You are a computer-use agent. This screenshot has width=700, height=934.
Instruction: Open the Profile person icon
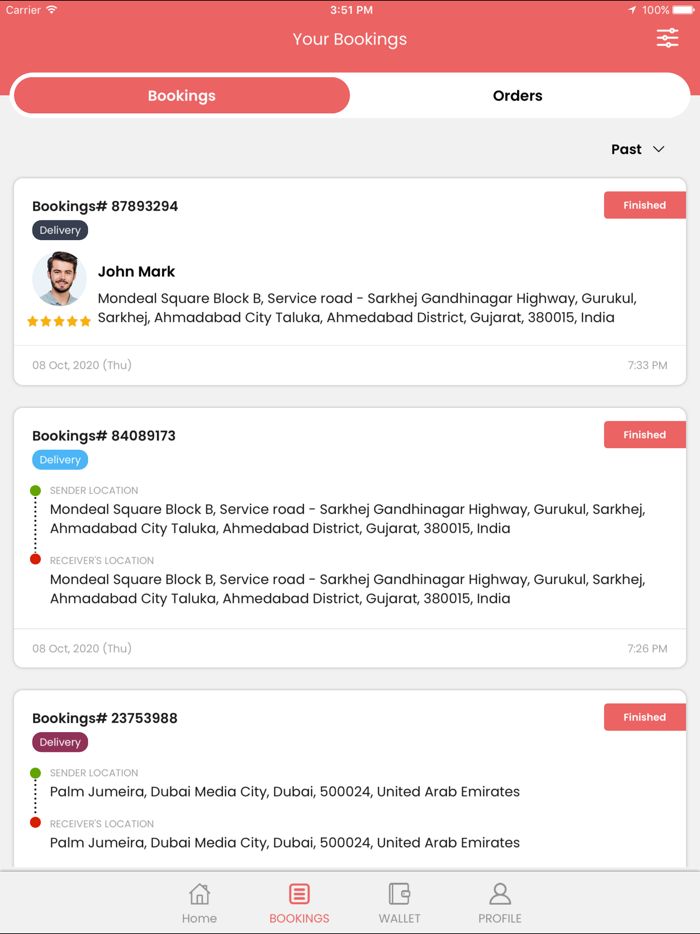tap(500, 894)
